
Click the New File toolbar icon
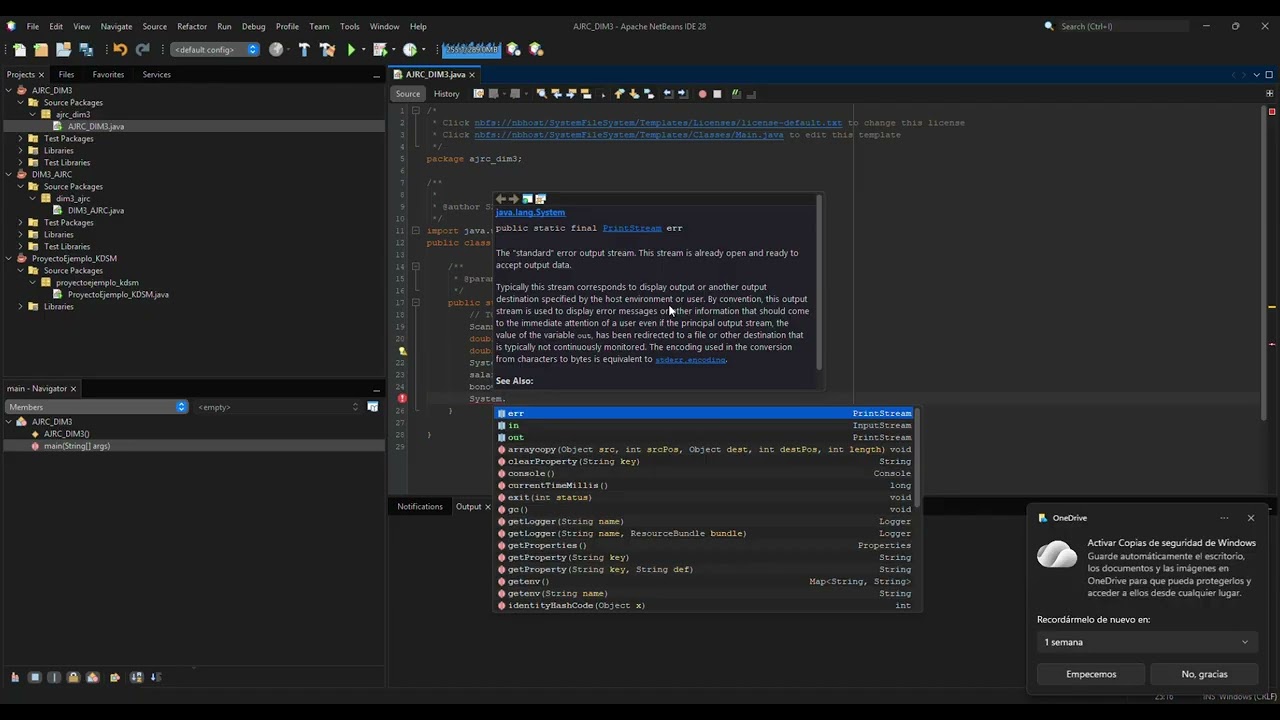coord(19,49)
